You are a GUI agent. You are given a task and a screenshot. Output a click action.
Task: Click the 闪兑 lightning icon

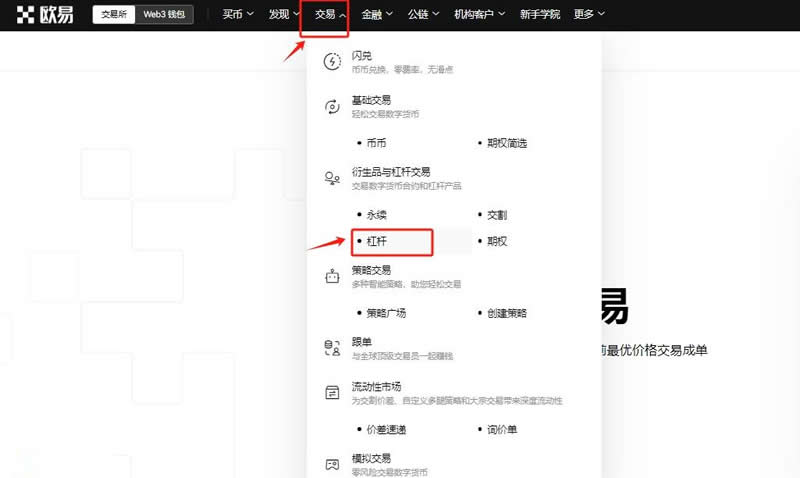(x=332, y=62)
